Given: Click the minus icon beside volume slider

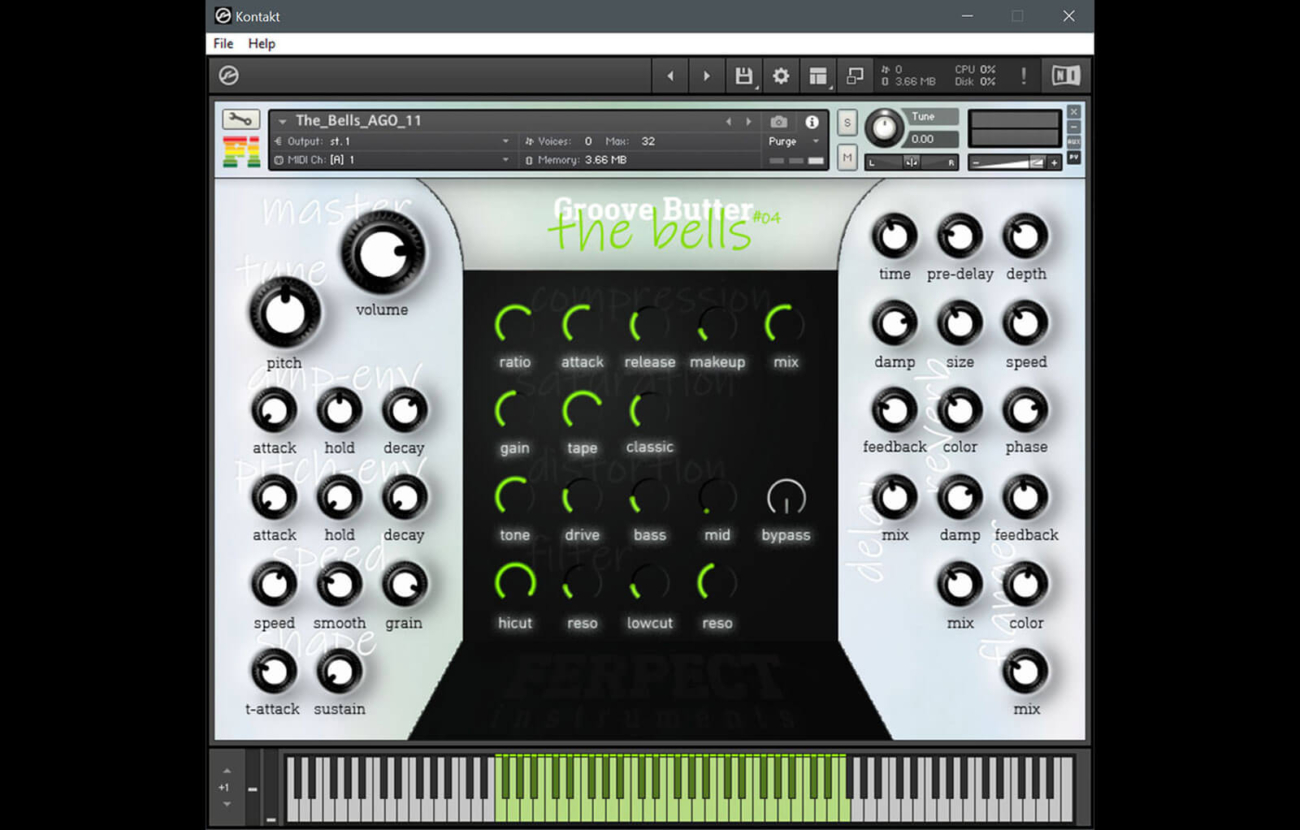Looking at the screenshot, I should [x=977, y=163].
